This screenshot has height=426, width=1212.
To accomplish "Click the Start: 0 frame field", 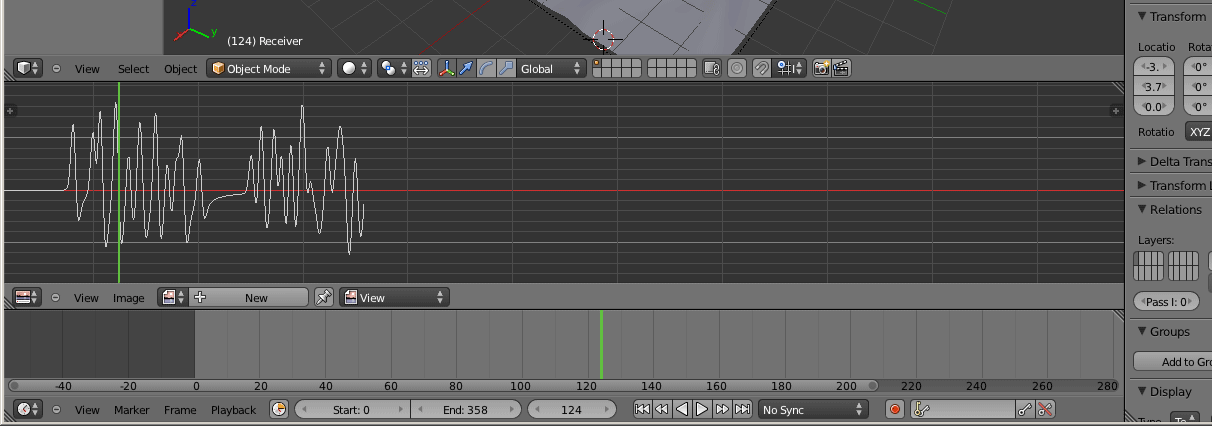I will coord(352,409).
